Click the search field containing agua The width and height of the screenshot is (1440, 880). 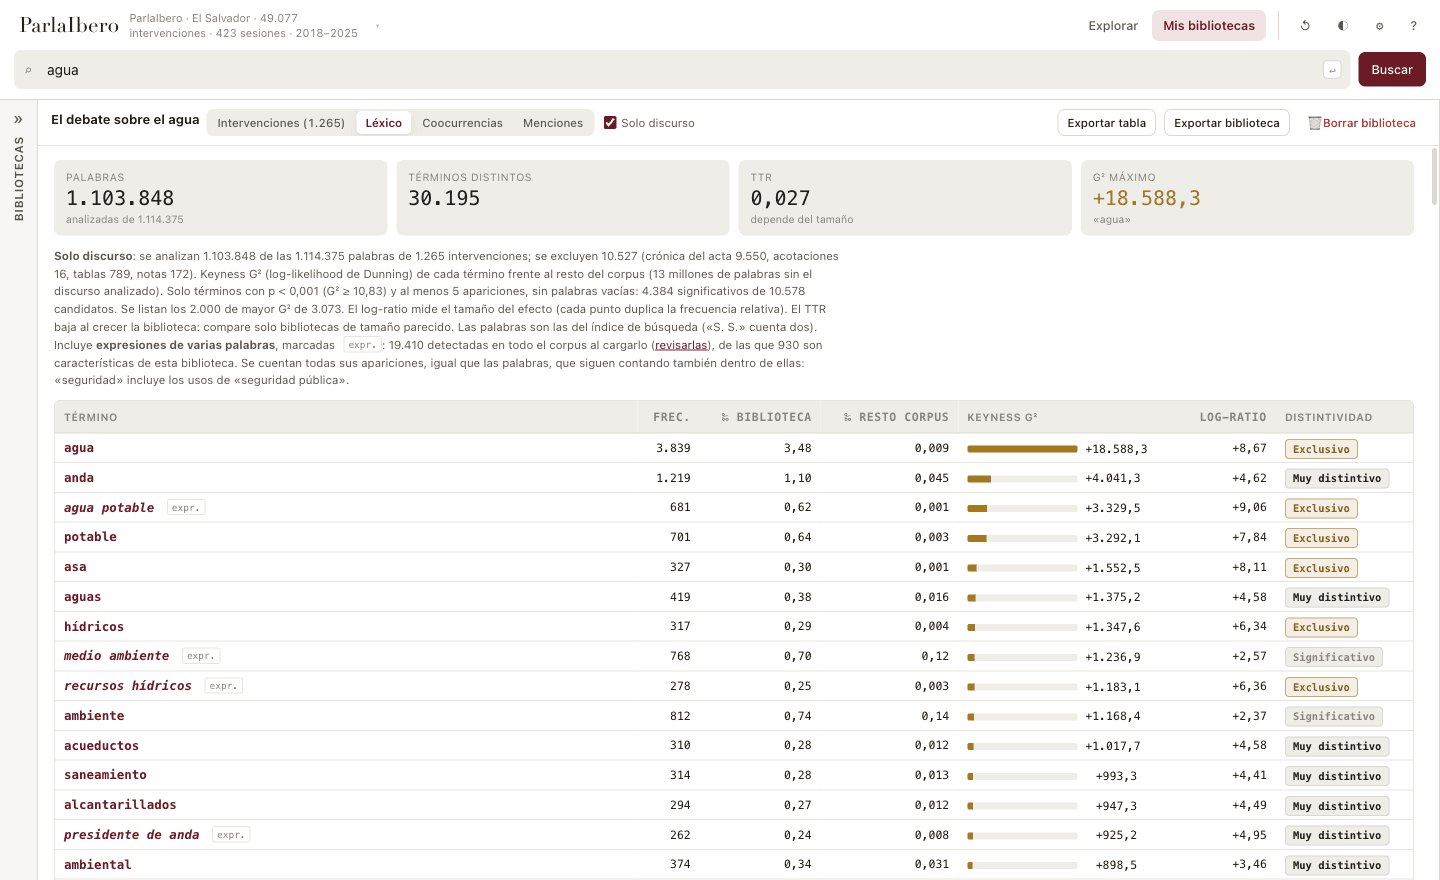click(x=680, y=70)
